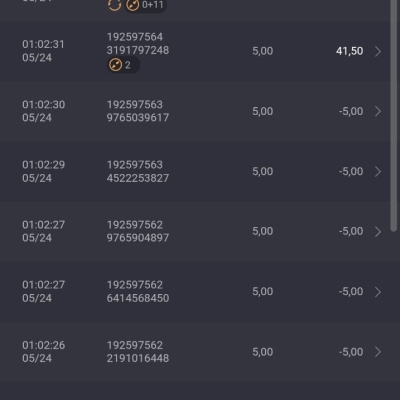Click the 0+11 badge icon
Screen dimensions: 400x400
(x=133, y=5)
